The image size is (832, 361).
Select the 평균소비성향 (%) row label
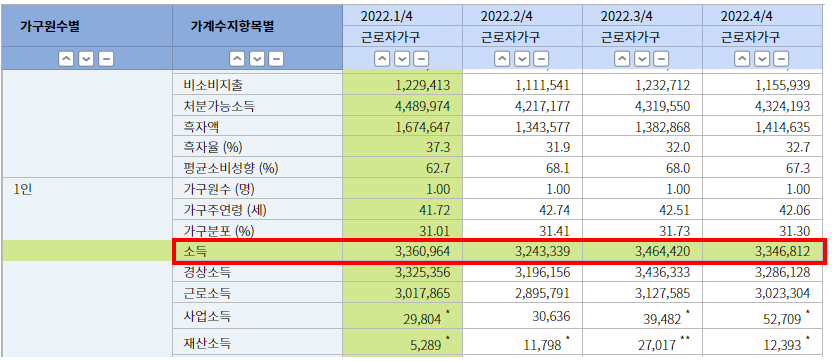[x=230, y=168]
